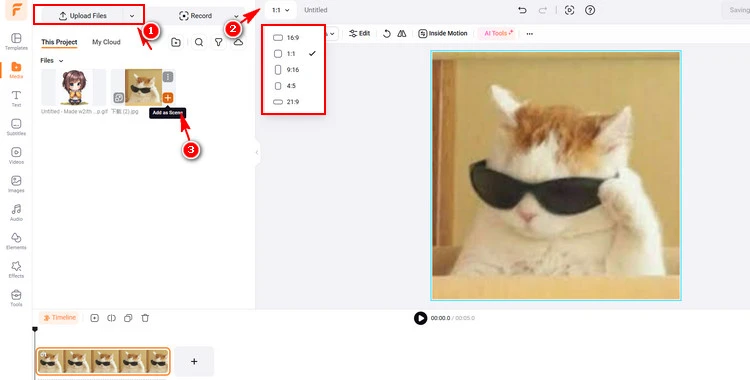750x380 pixels.
Task: Open the help question mark icon
Action: [590, 10]
